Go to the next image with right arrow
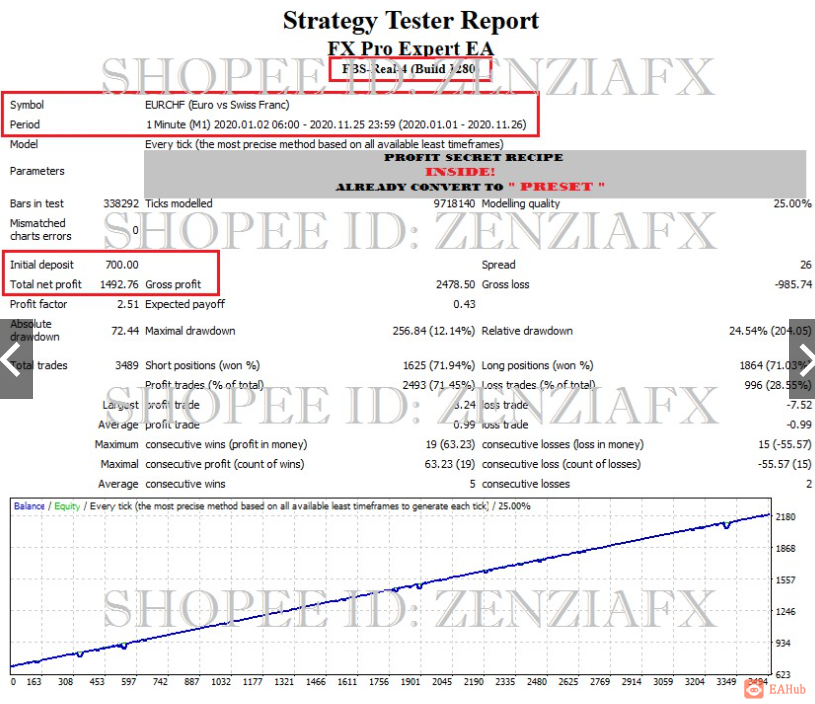This screenshot has height=704, width=815. tap(802, 359)
